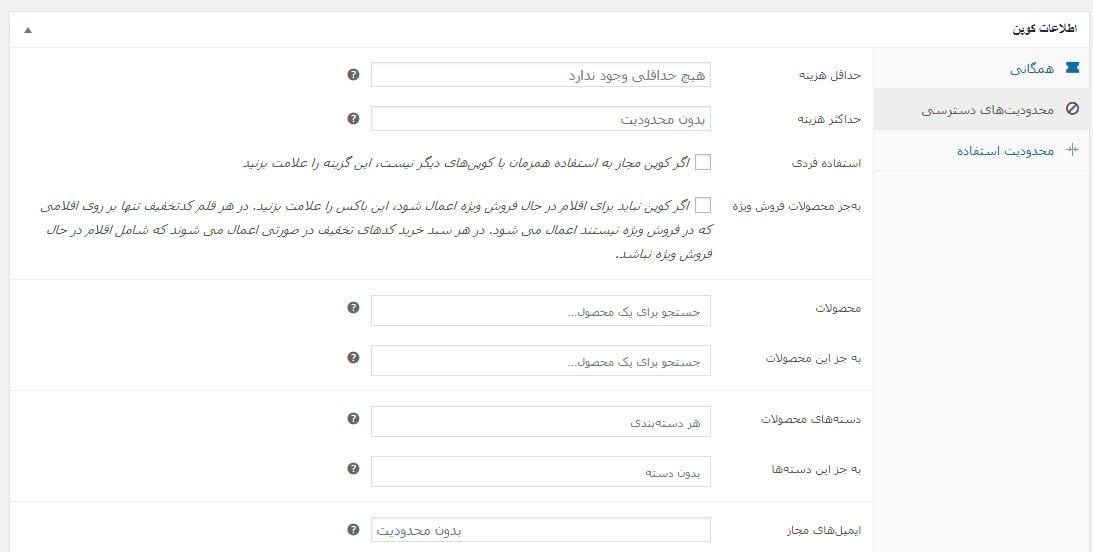Click the اطلاعات کوپن panel title
The image size is (1093, 552).
point(1044,30)
